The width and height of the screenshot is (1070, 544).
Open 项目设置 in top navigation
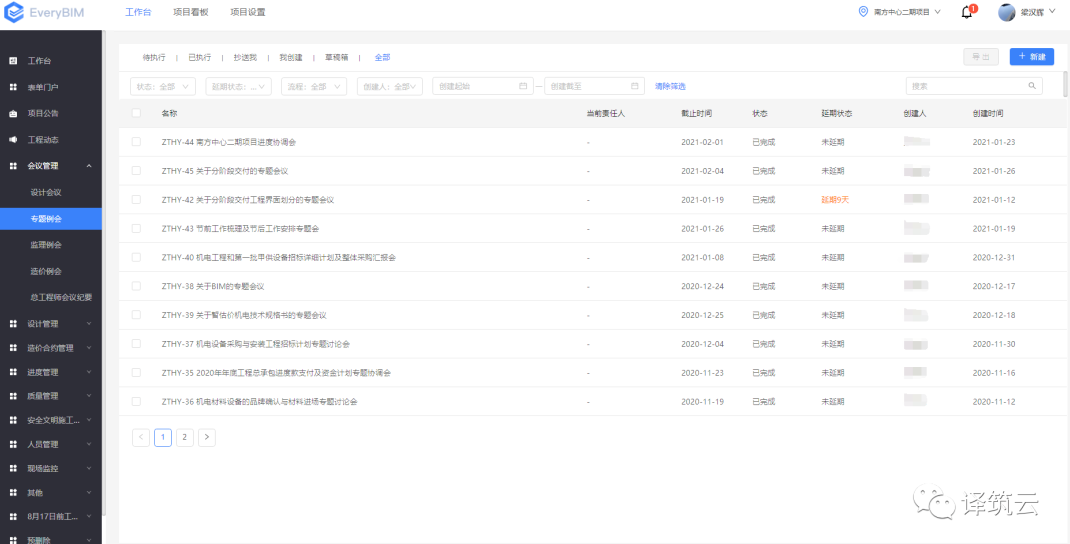click(x=248, y=12)
